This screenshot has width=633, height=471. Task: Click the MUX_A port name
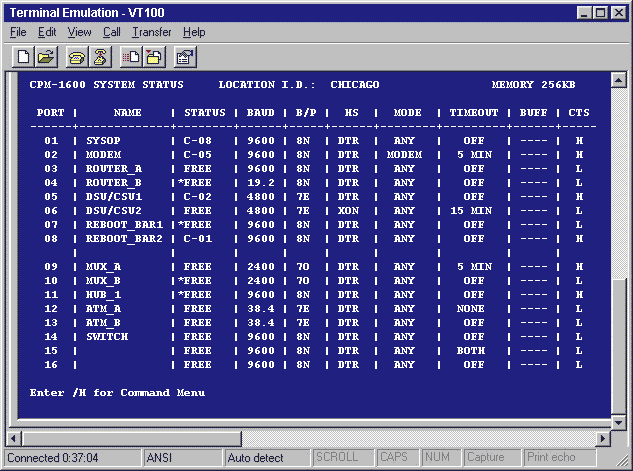tap(103, 267)
